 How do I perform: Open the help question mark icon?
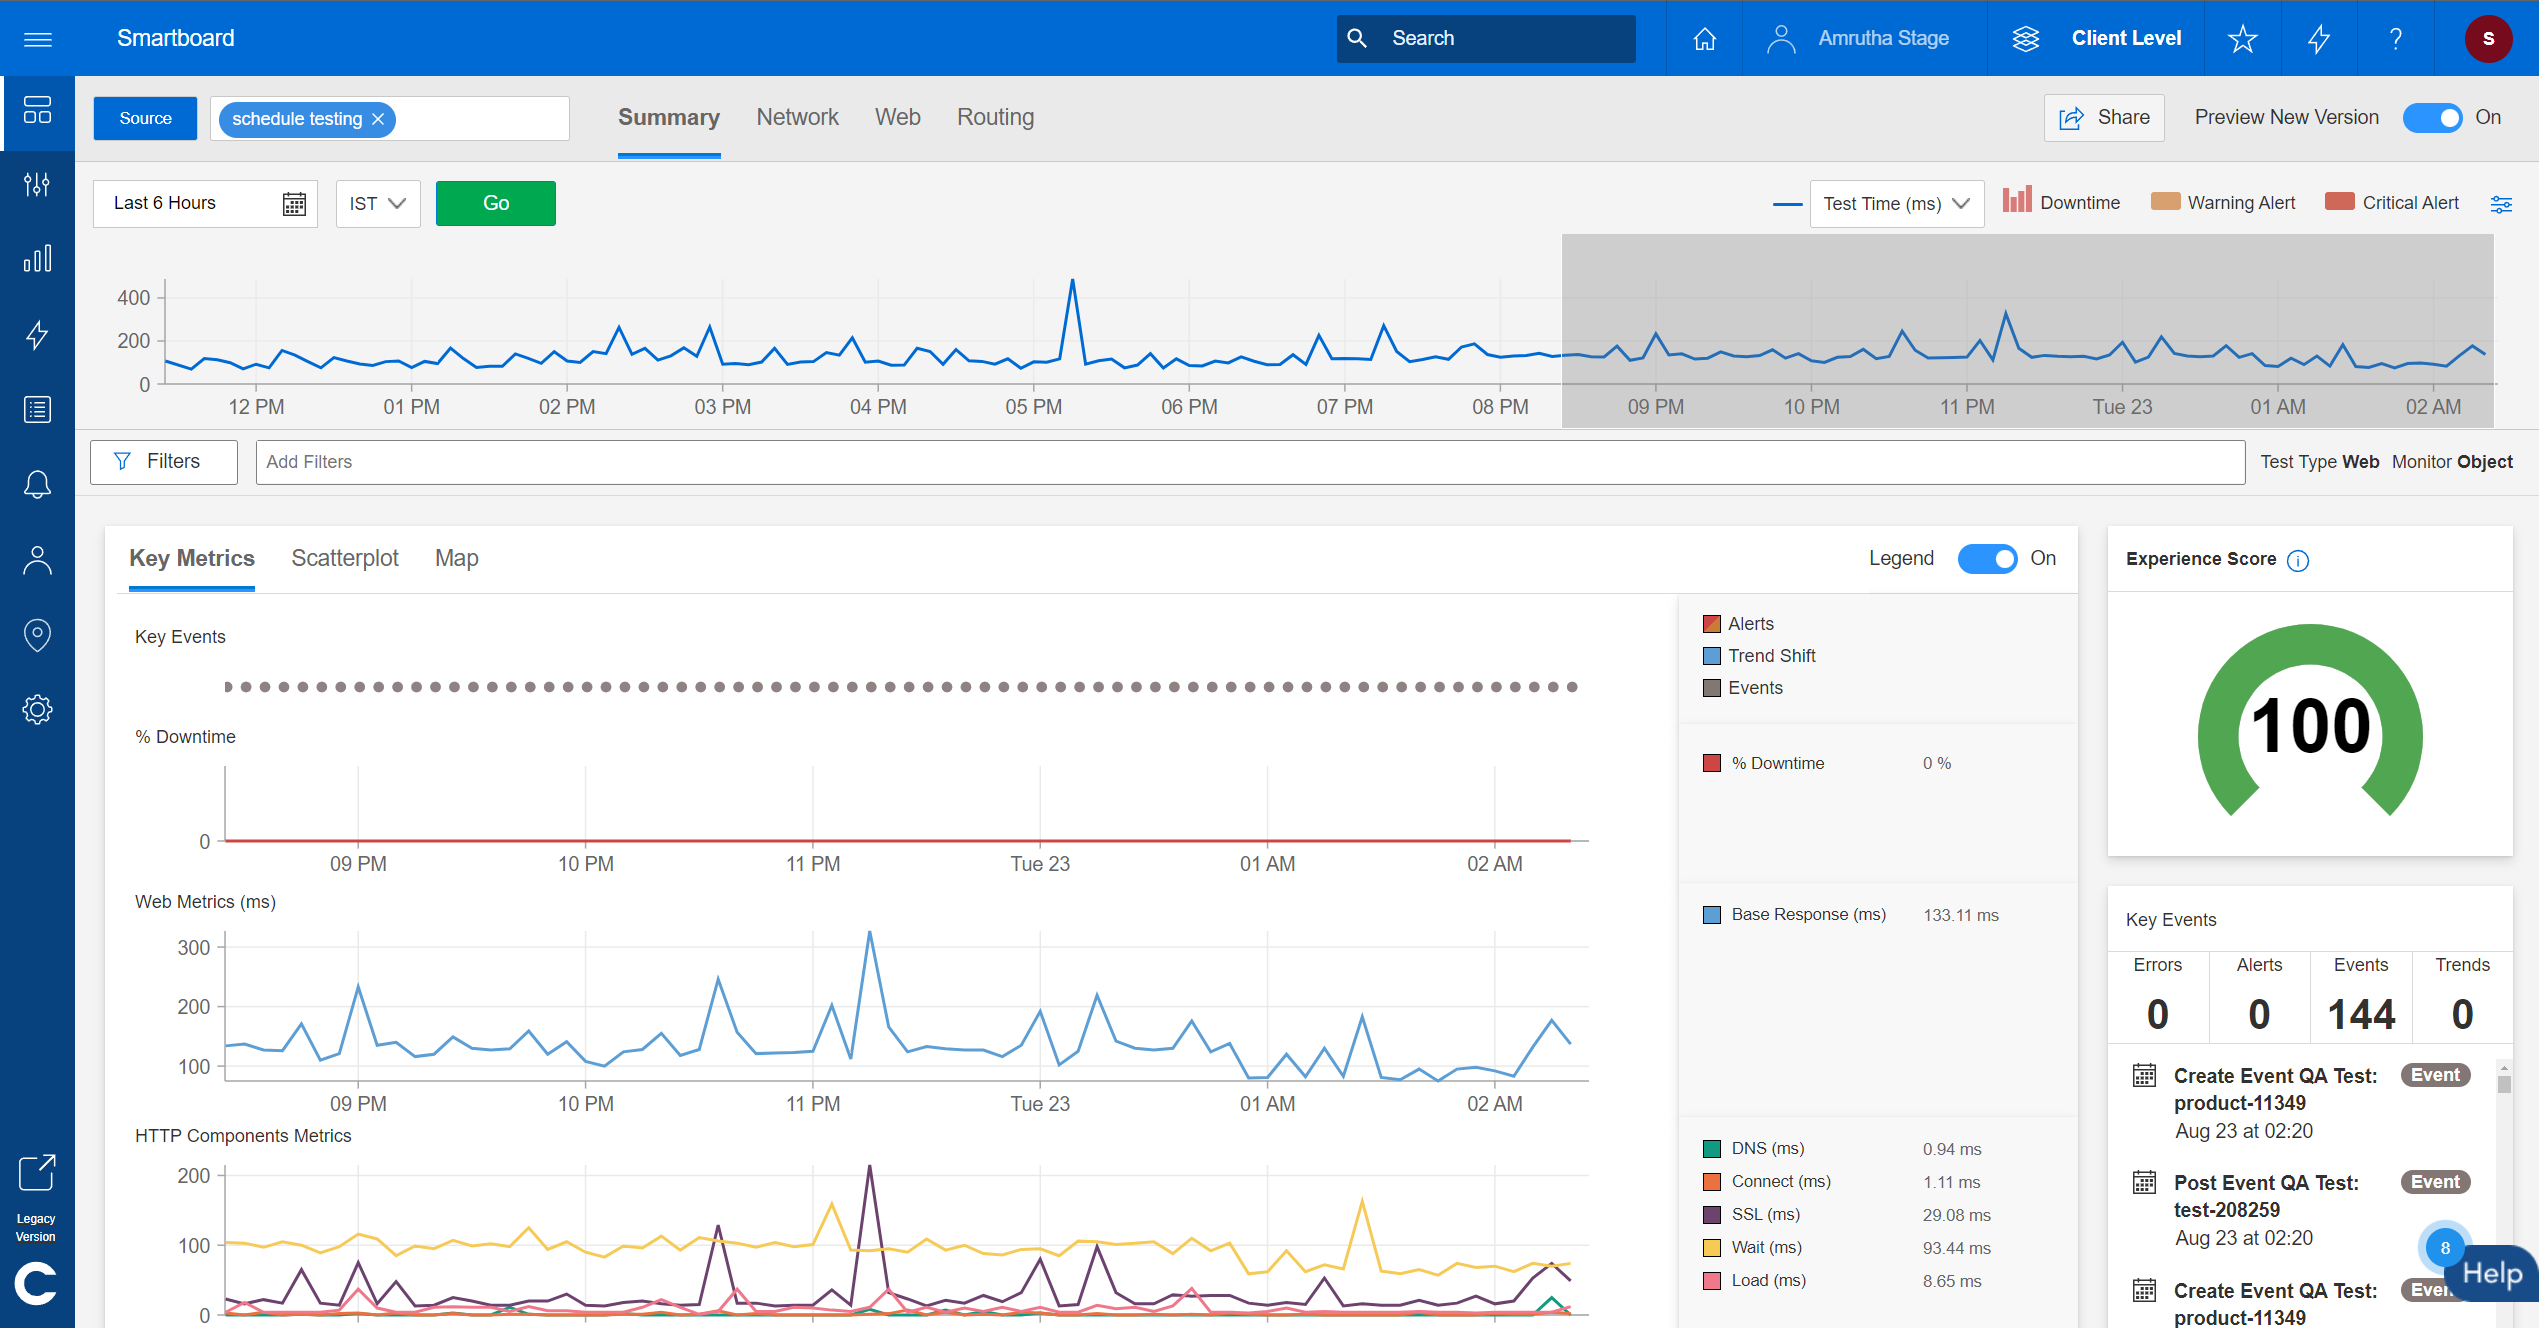tap(2395, 39)
